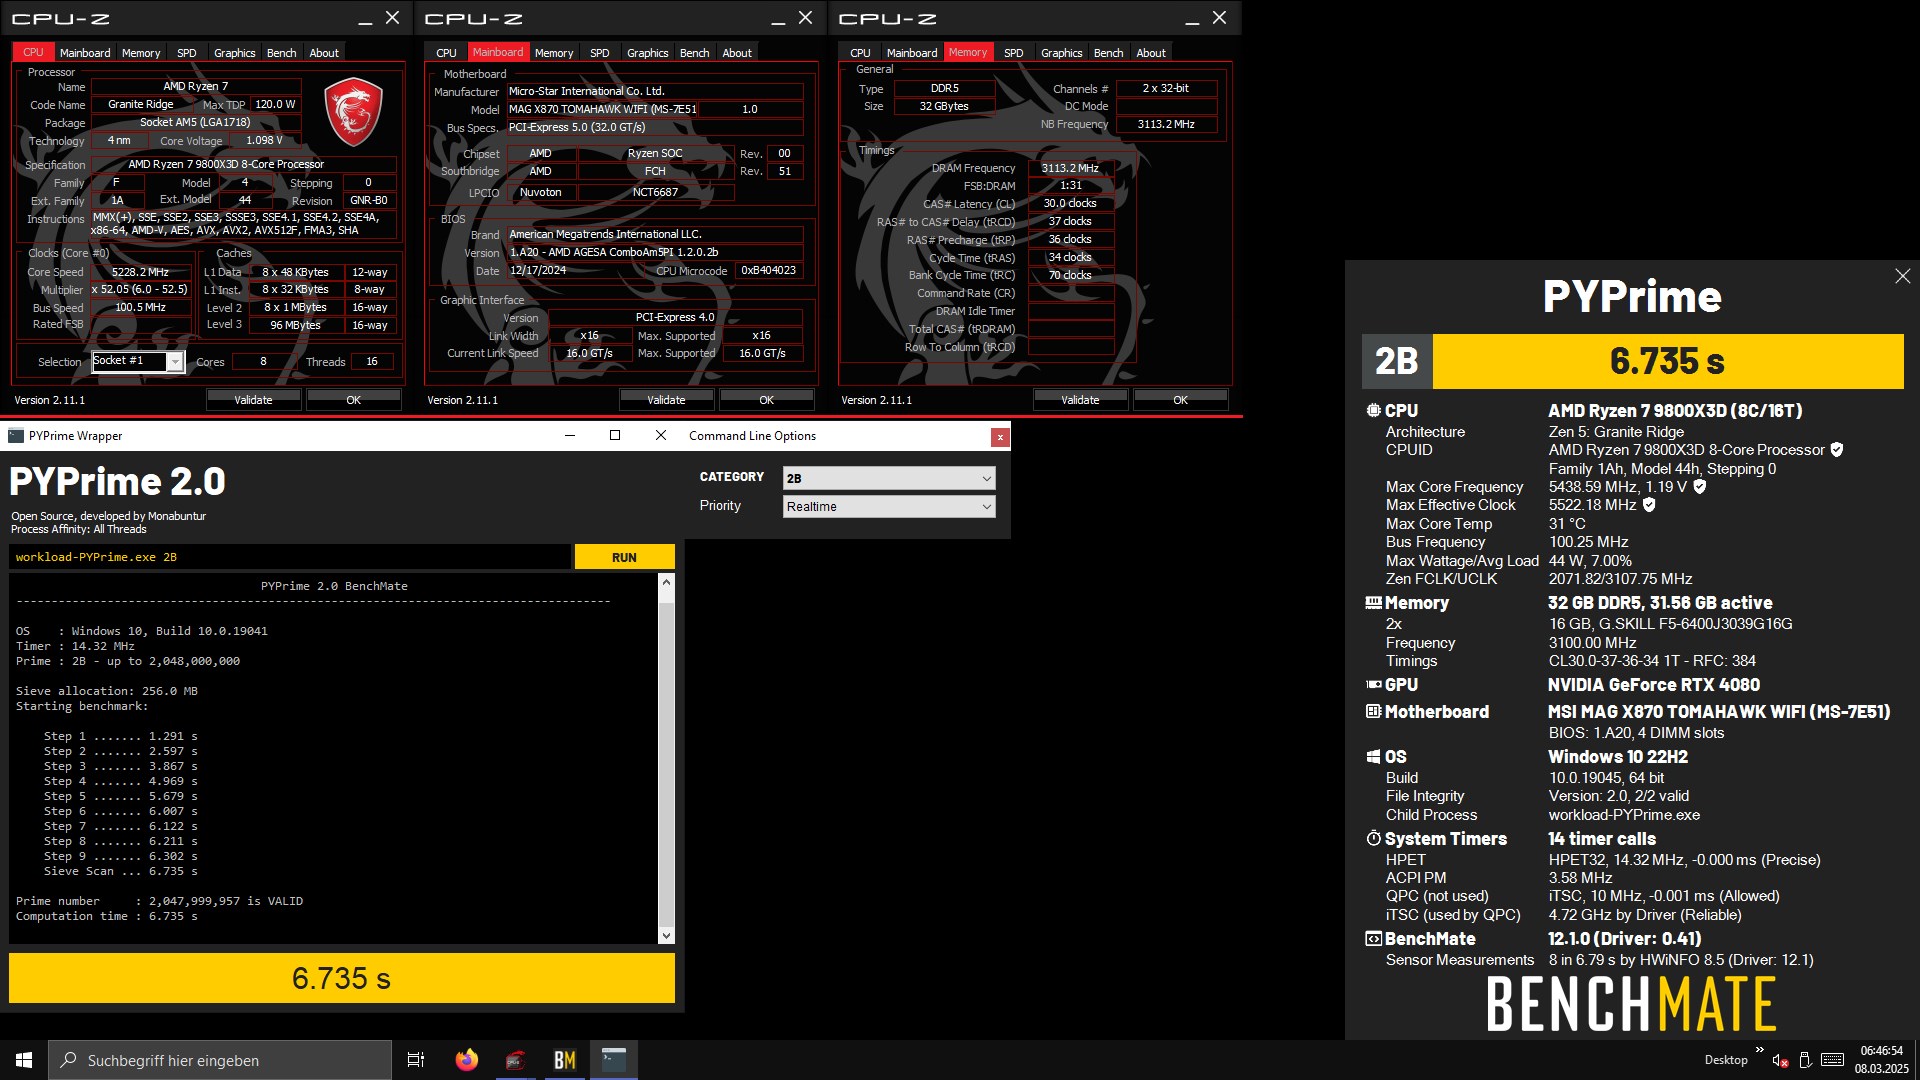Click the taskbar clock and date
Screen dimensions: 1920x1080
1881,1060
